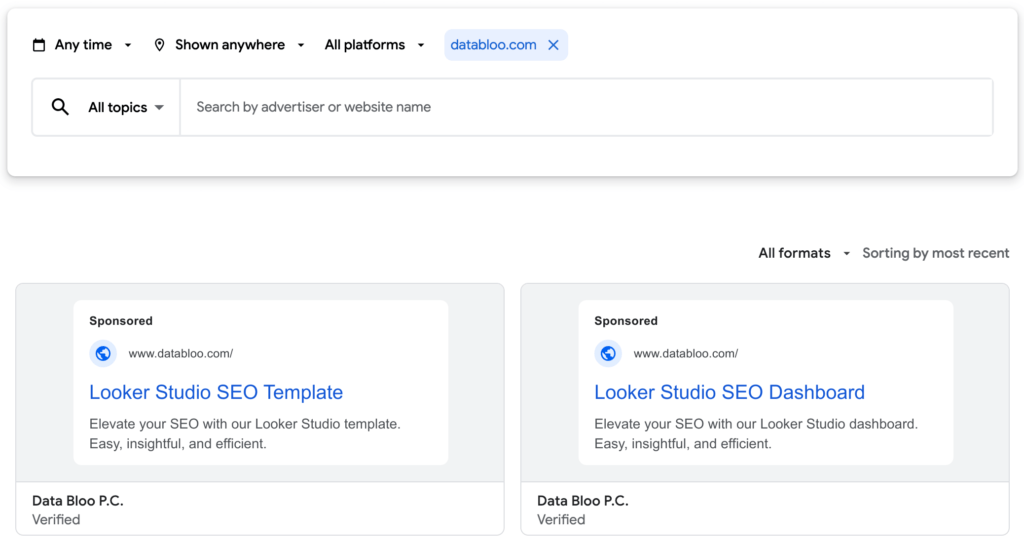Remove the databloo.com filter chip
Image resolution: width=1024 pixels, height=548 pixels.
[553, 45]
